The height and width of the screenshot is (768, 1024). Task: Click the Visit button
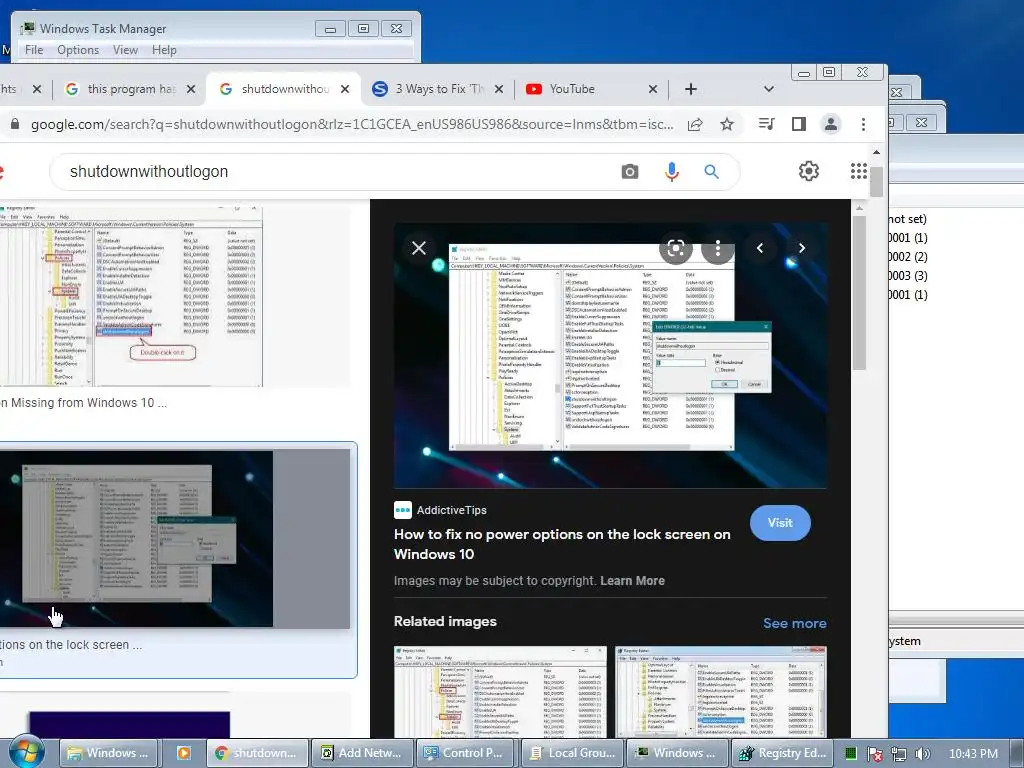(x=780, y=522)
